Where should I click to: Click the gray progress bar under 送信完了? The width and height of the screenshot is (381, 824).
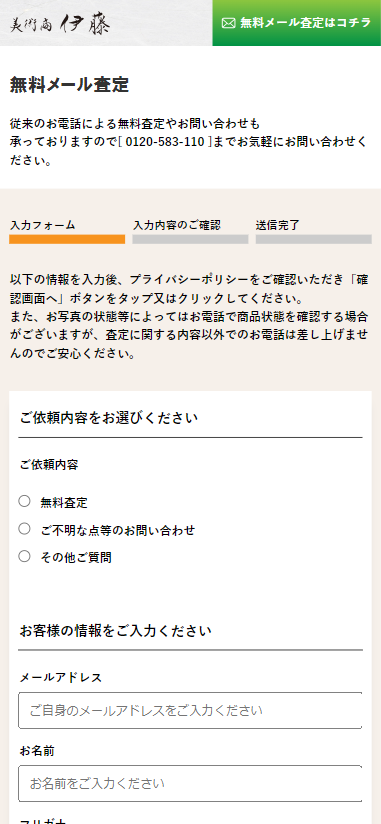pos(314,240)
